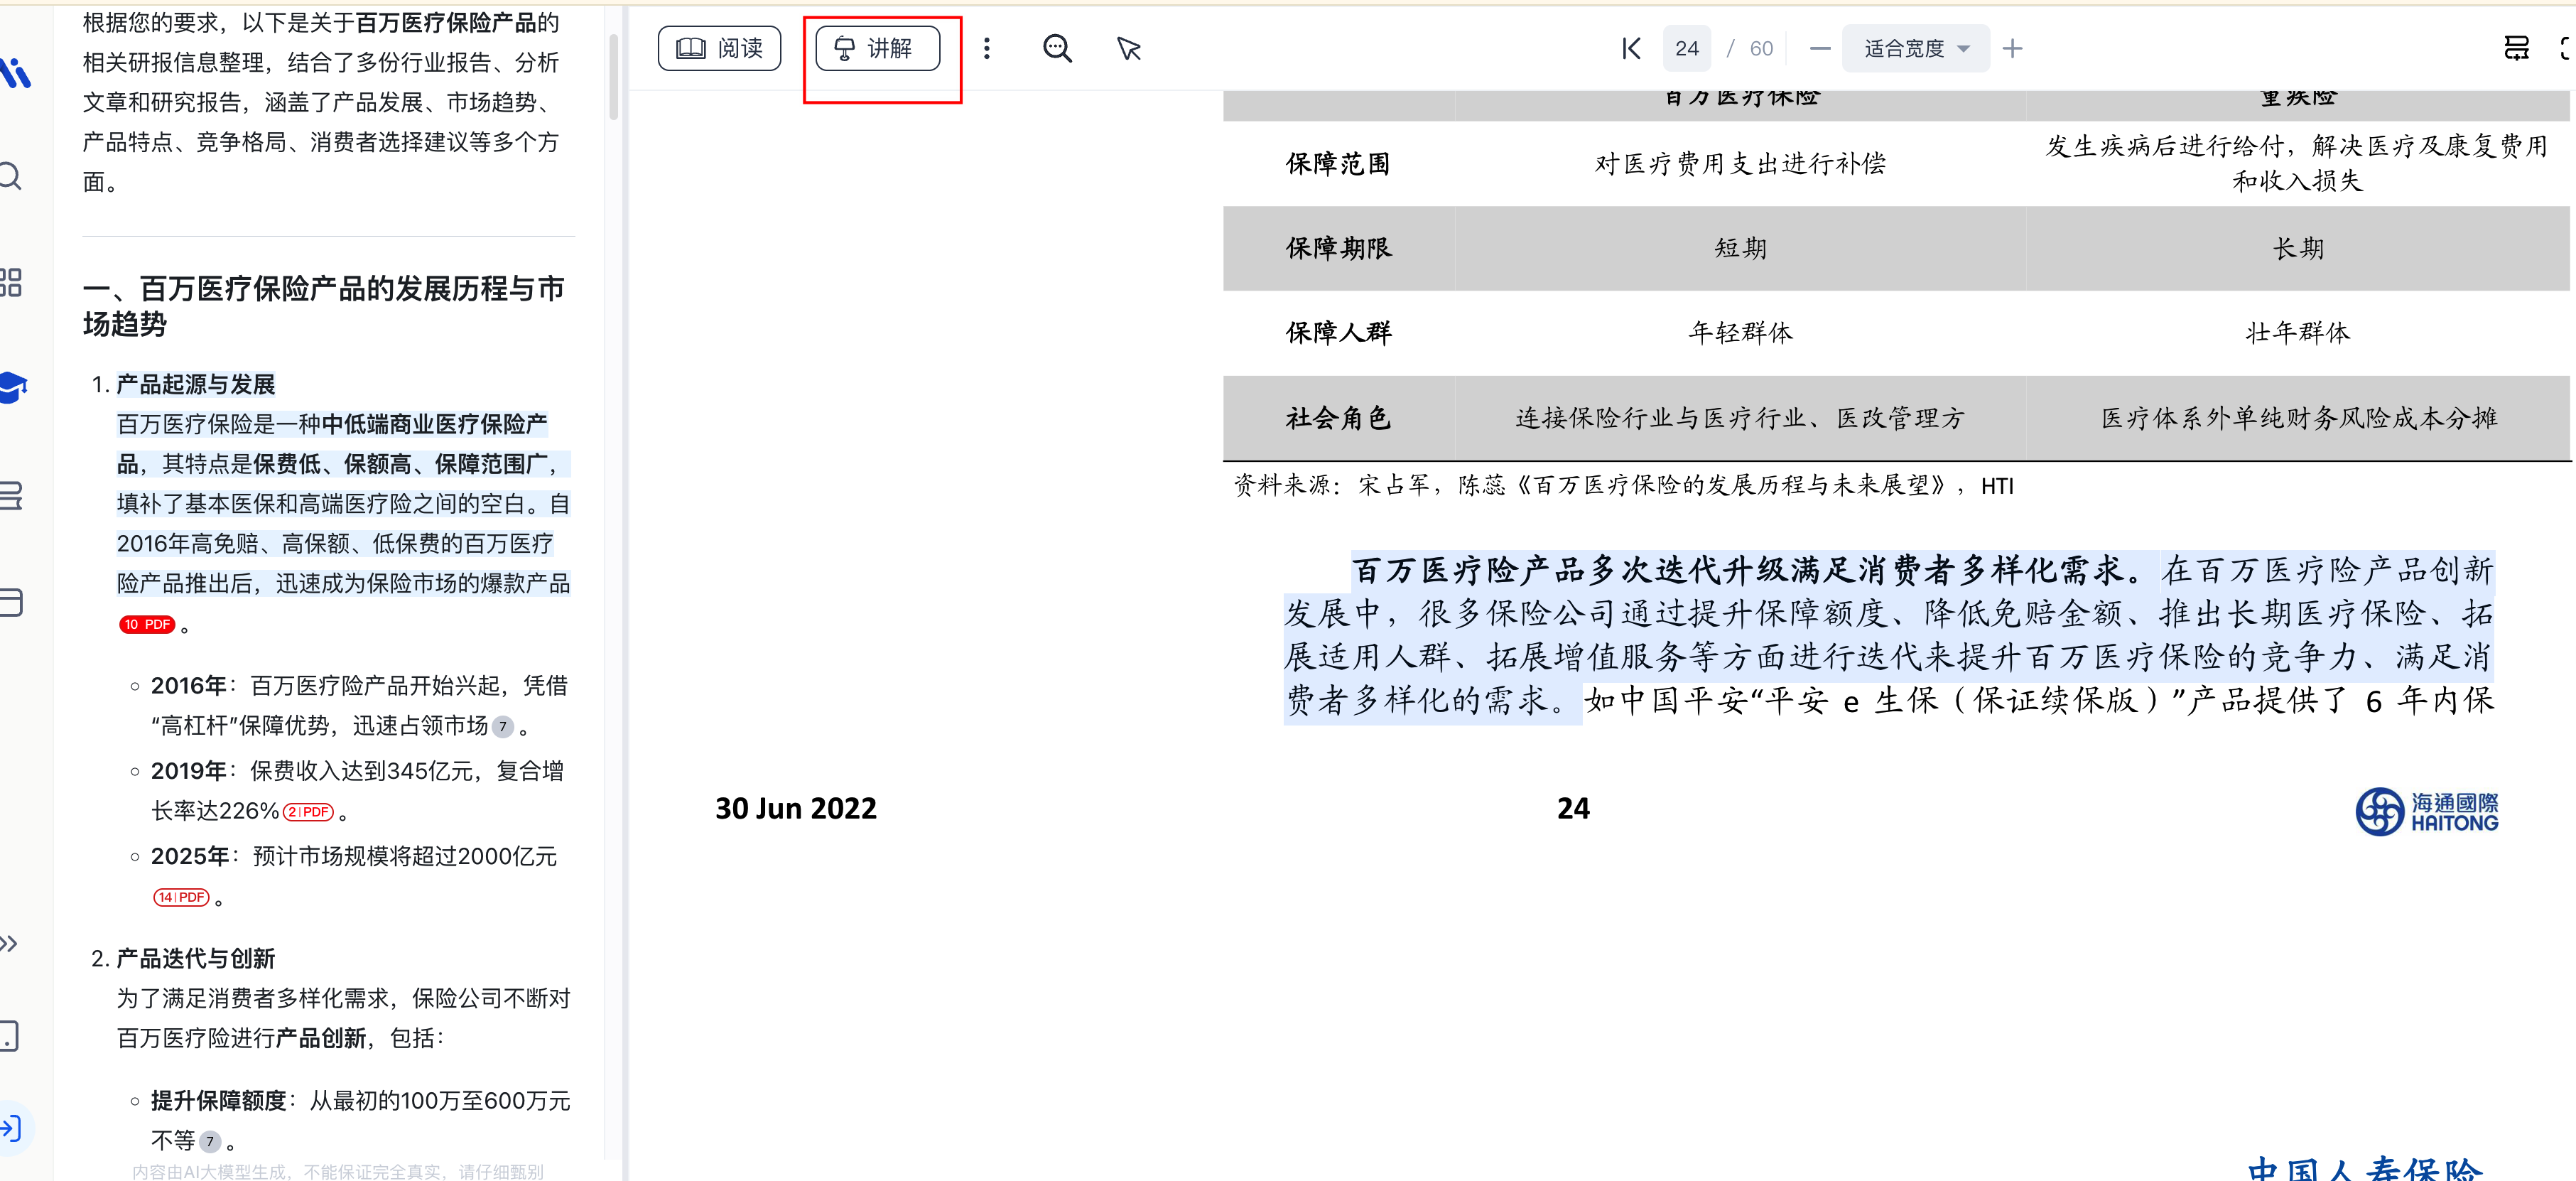Expand sidebar with the double chevron

(9, 943)
